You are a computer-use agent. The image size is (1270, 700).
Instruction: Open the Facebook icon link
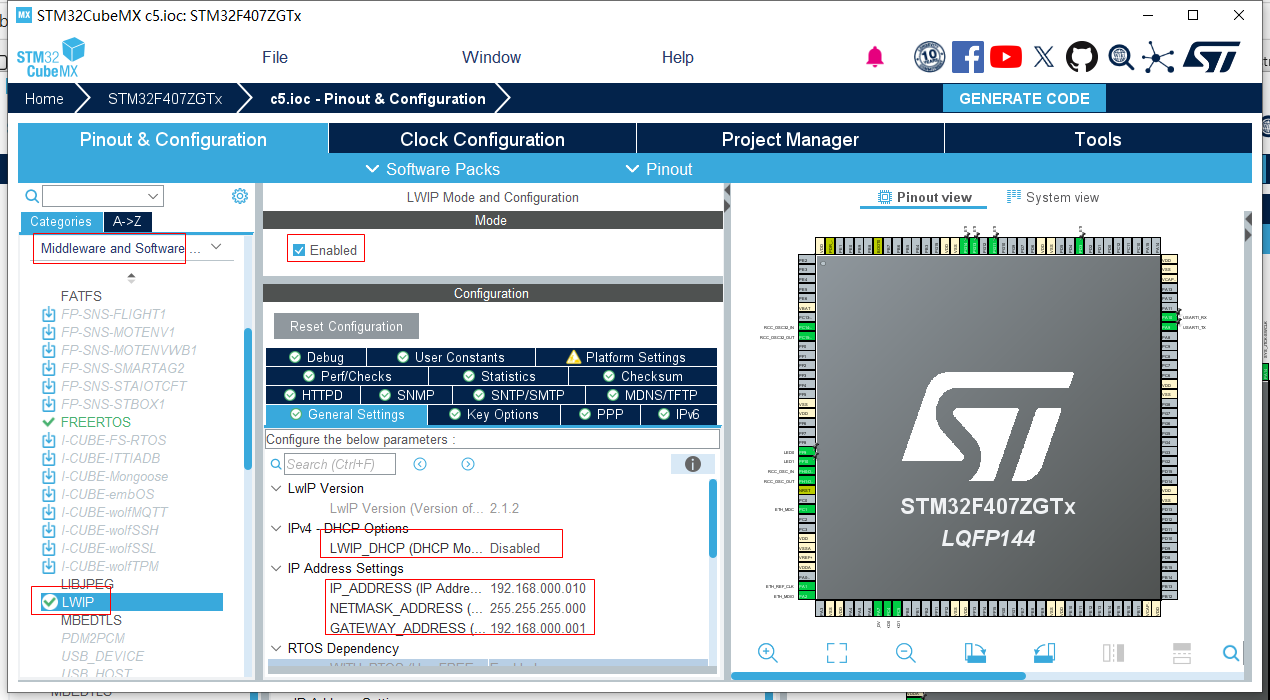(967, 57)
